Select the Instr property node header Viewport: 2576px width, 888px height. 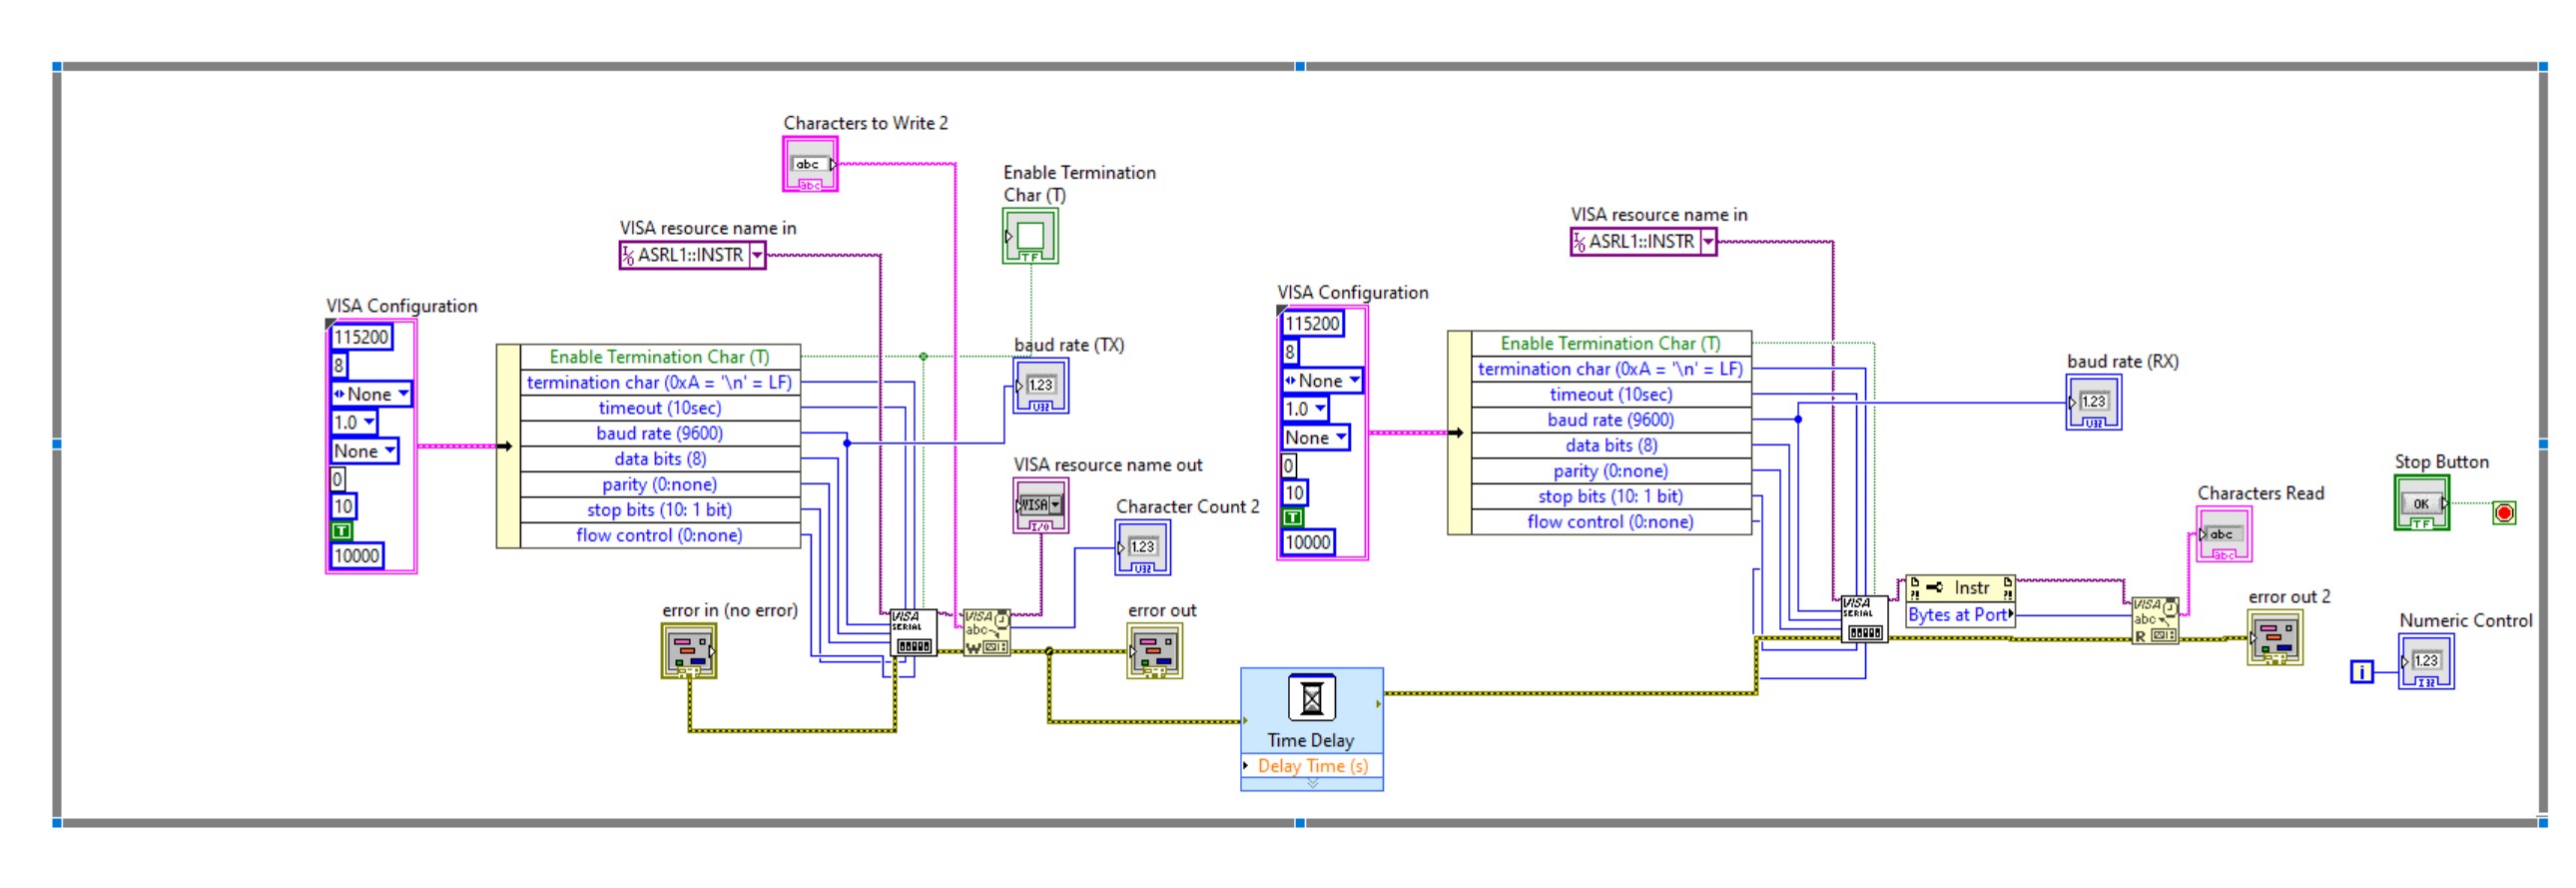point(1960,588)
